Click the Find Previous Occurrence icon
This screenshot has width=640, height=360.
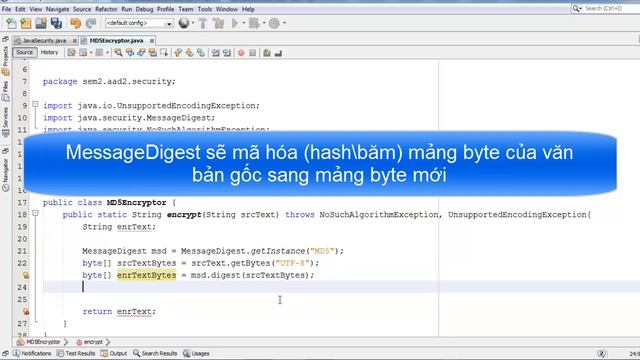[130, 53]
